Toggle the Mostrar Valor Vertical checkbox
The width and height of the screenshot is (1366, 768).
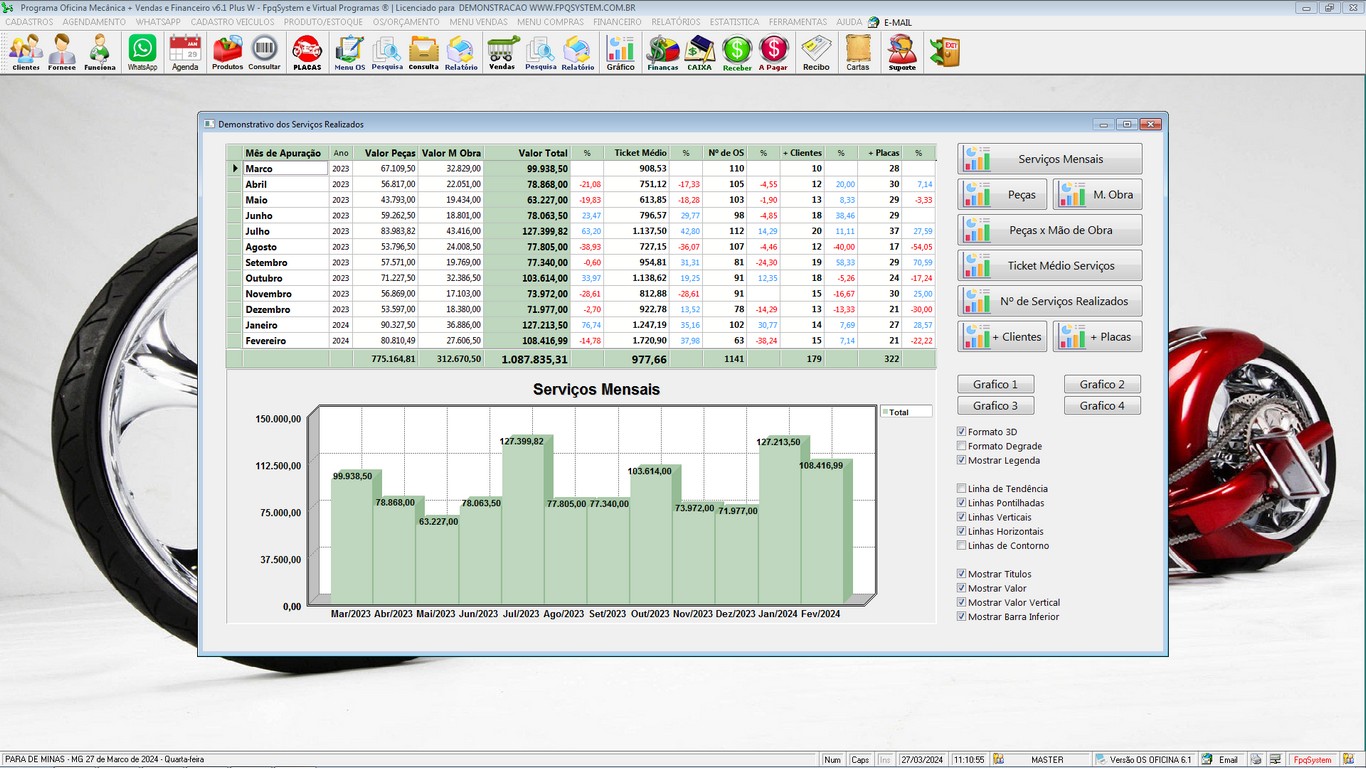962,602
